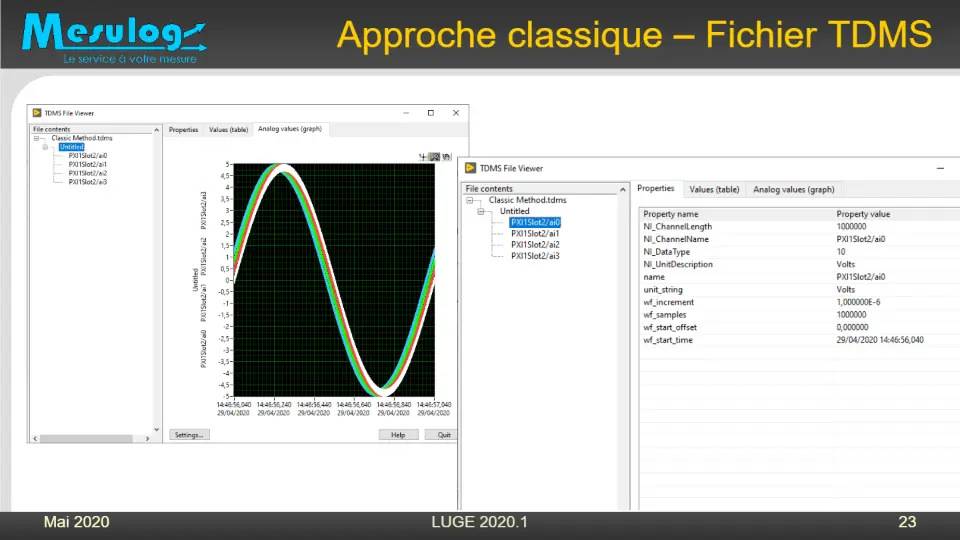Select Classic Method.tdms in front window tree
Viewport: 960px width, 540px height.
coord(527,200)
